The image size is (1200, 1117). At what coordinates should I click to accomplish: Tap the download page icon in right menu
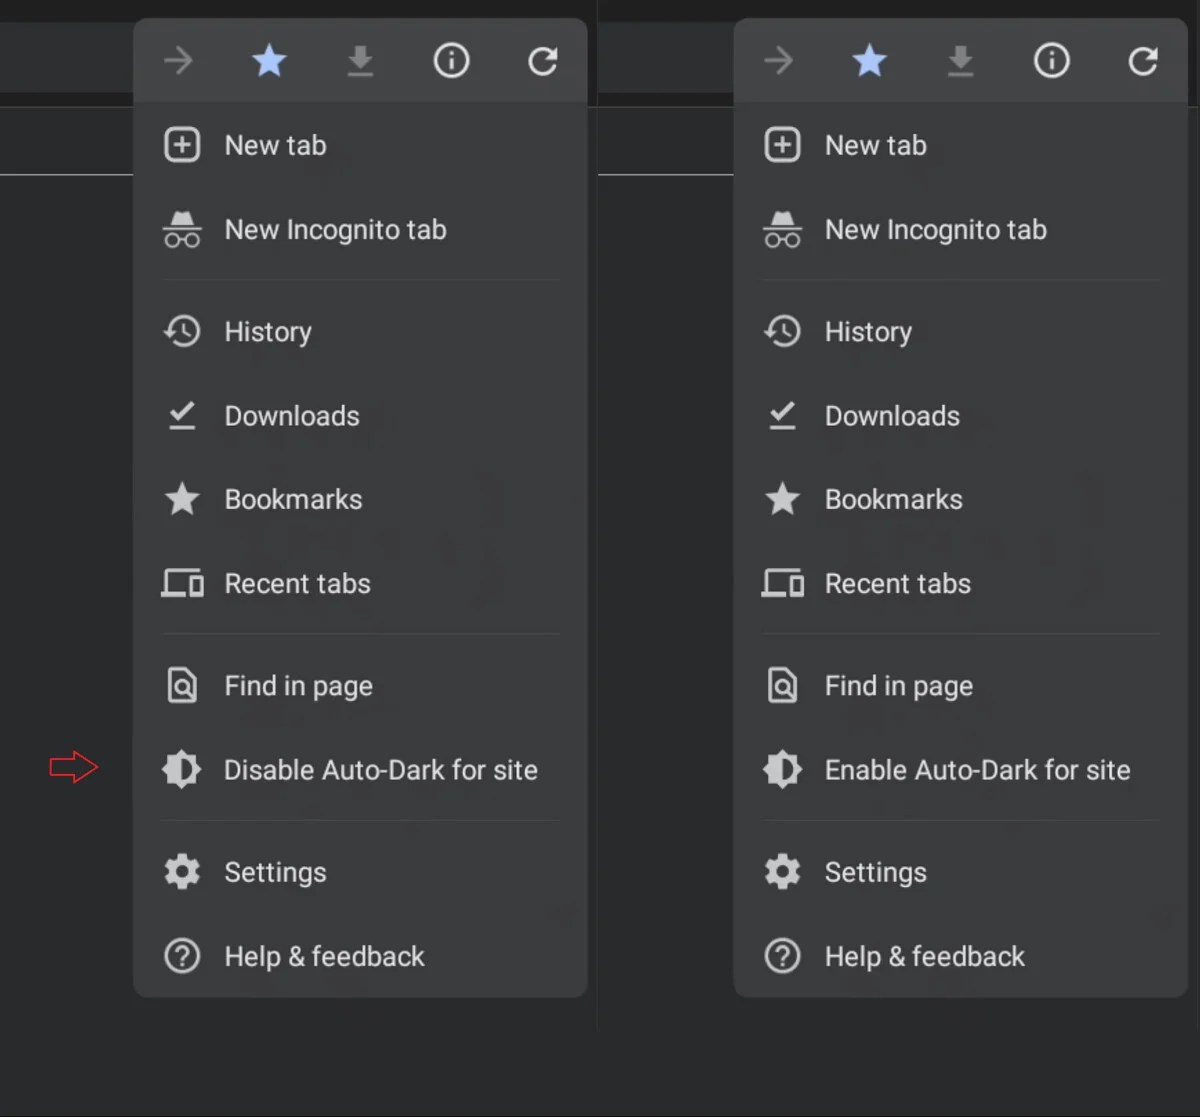click(x=960, y=61)
